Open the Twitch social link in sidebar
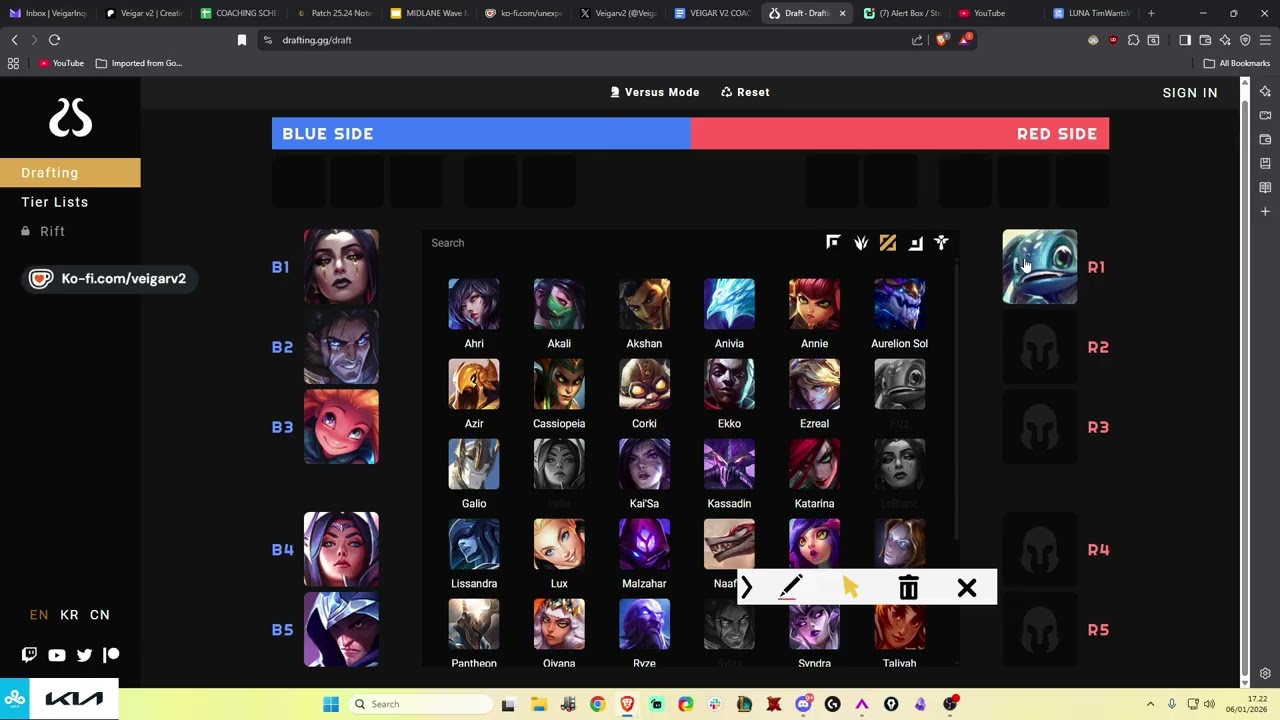This screenshot has height=720, width=1280. click(x=29, y=655)
